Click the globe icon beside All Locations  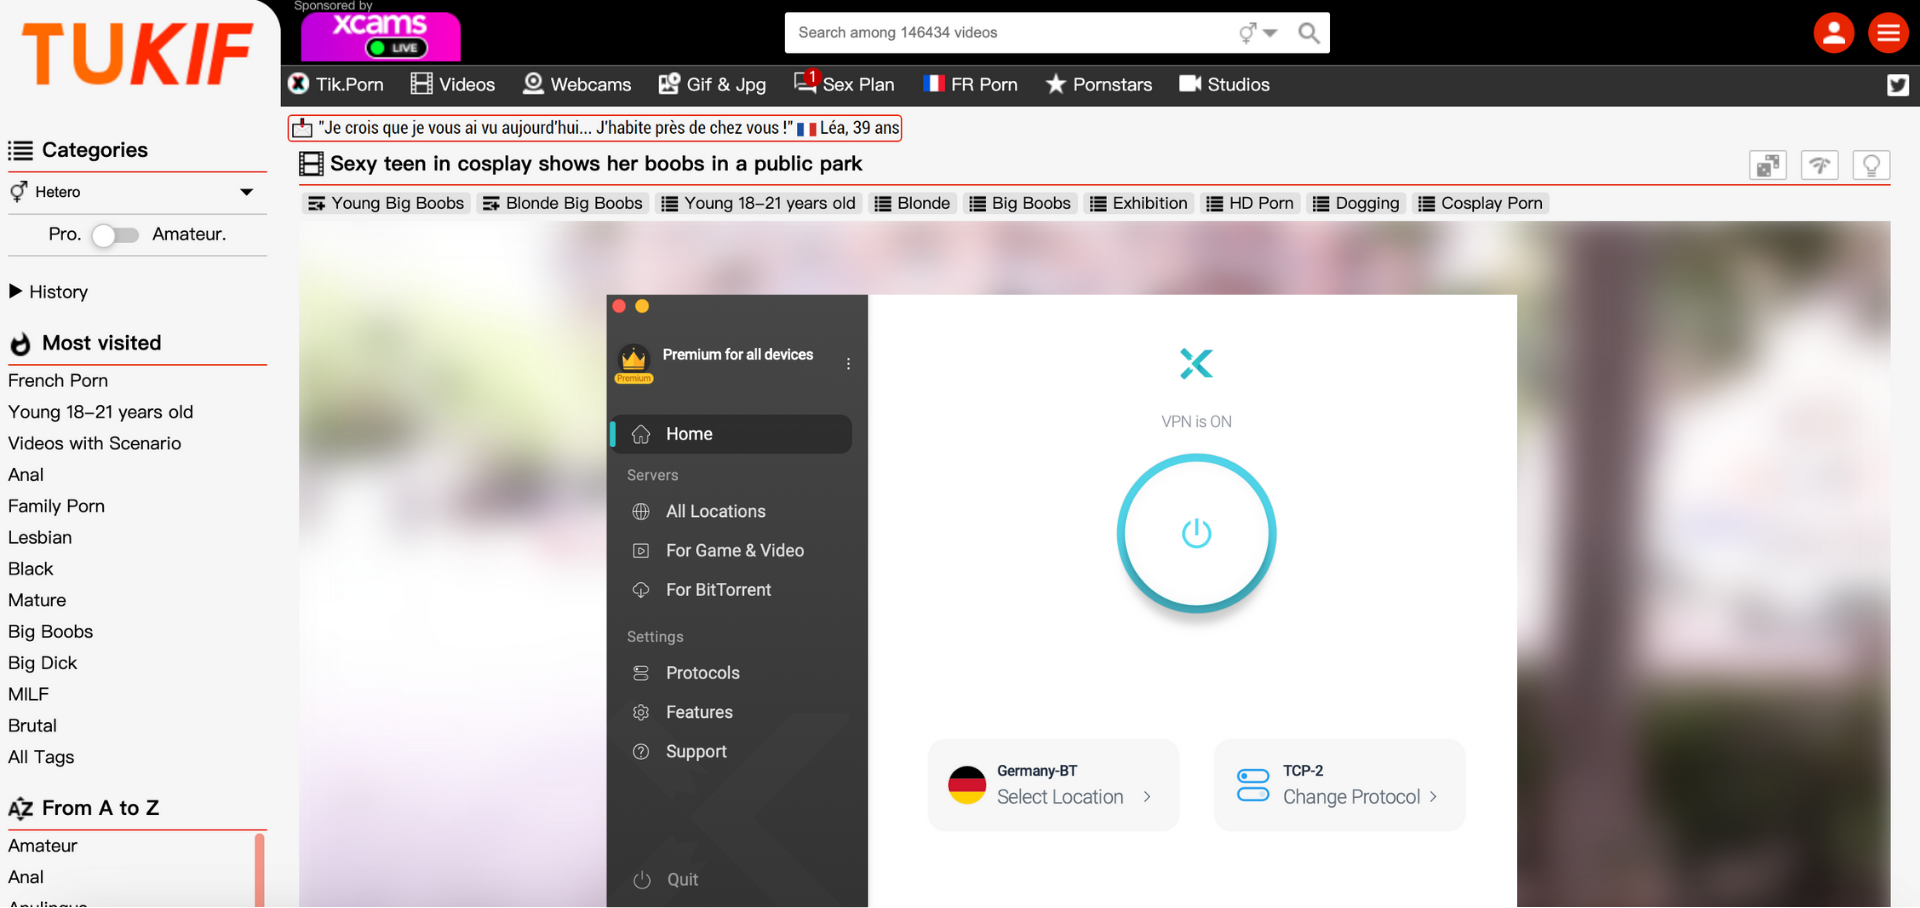(641, 512)
